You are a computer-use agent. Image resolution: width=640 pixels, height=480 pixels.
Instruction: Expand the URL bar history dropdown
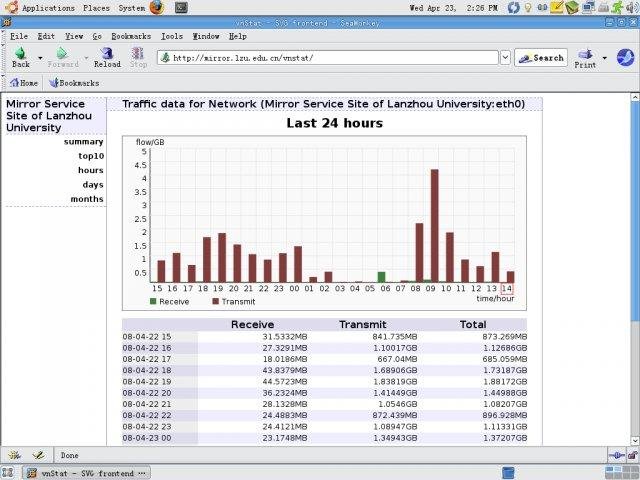(x=505, y=58)
